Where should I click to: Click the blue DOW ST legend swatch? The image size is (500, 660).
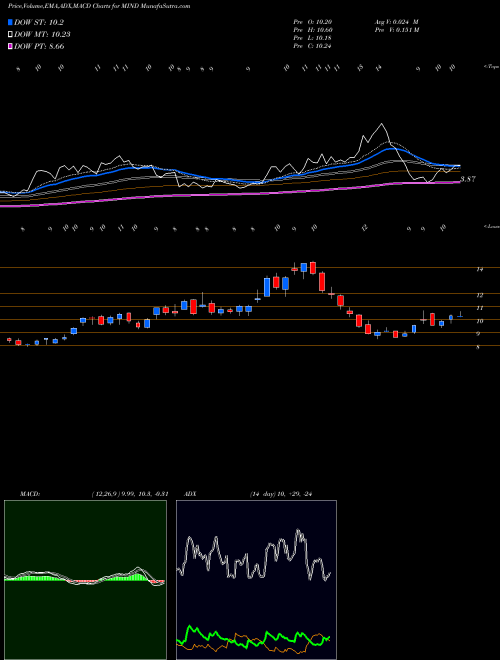coord(10,22)
